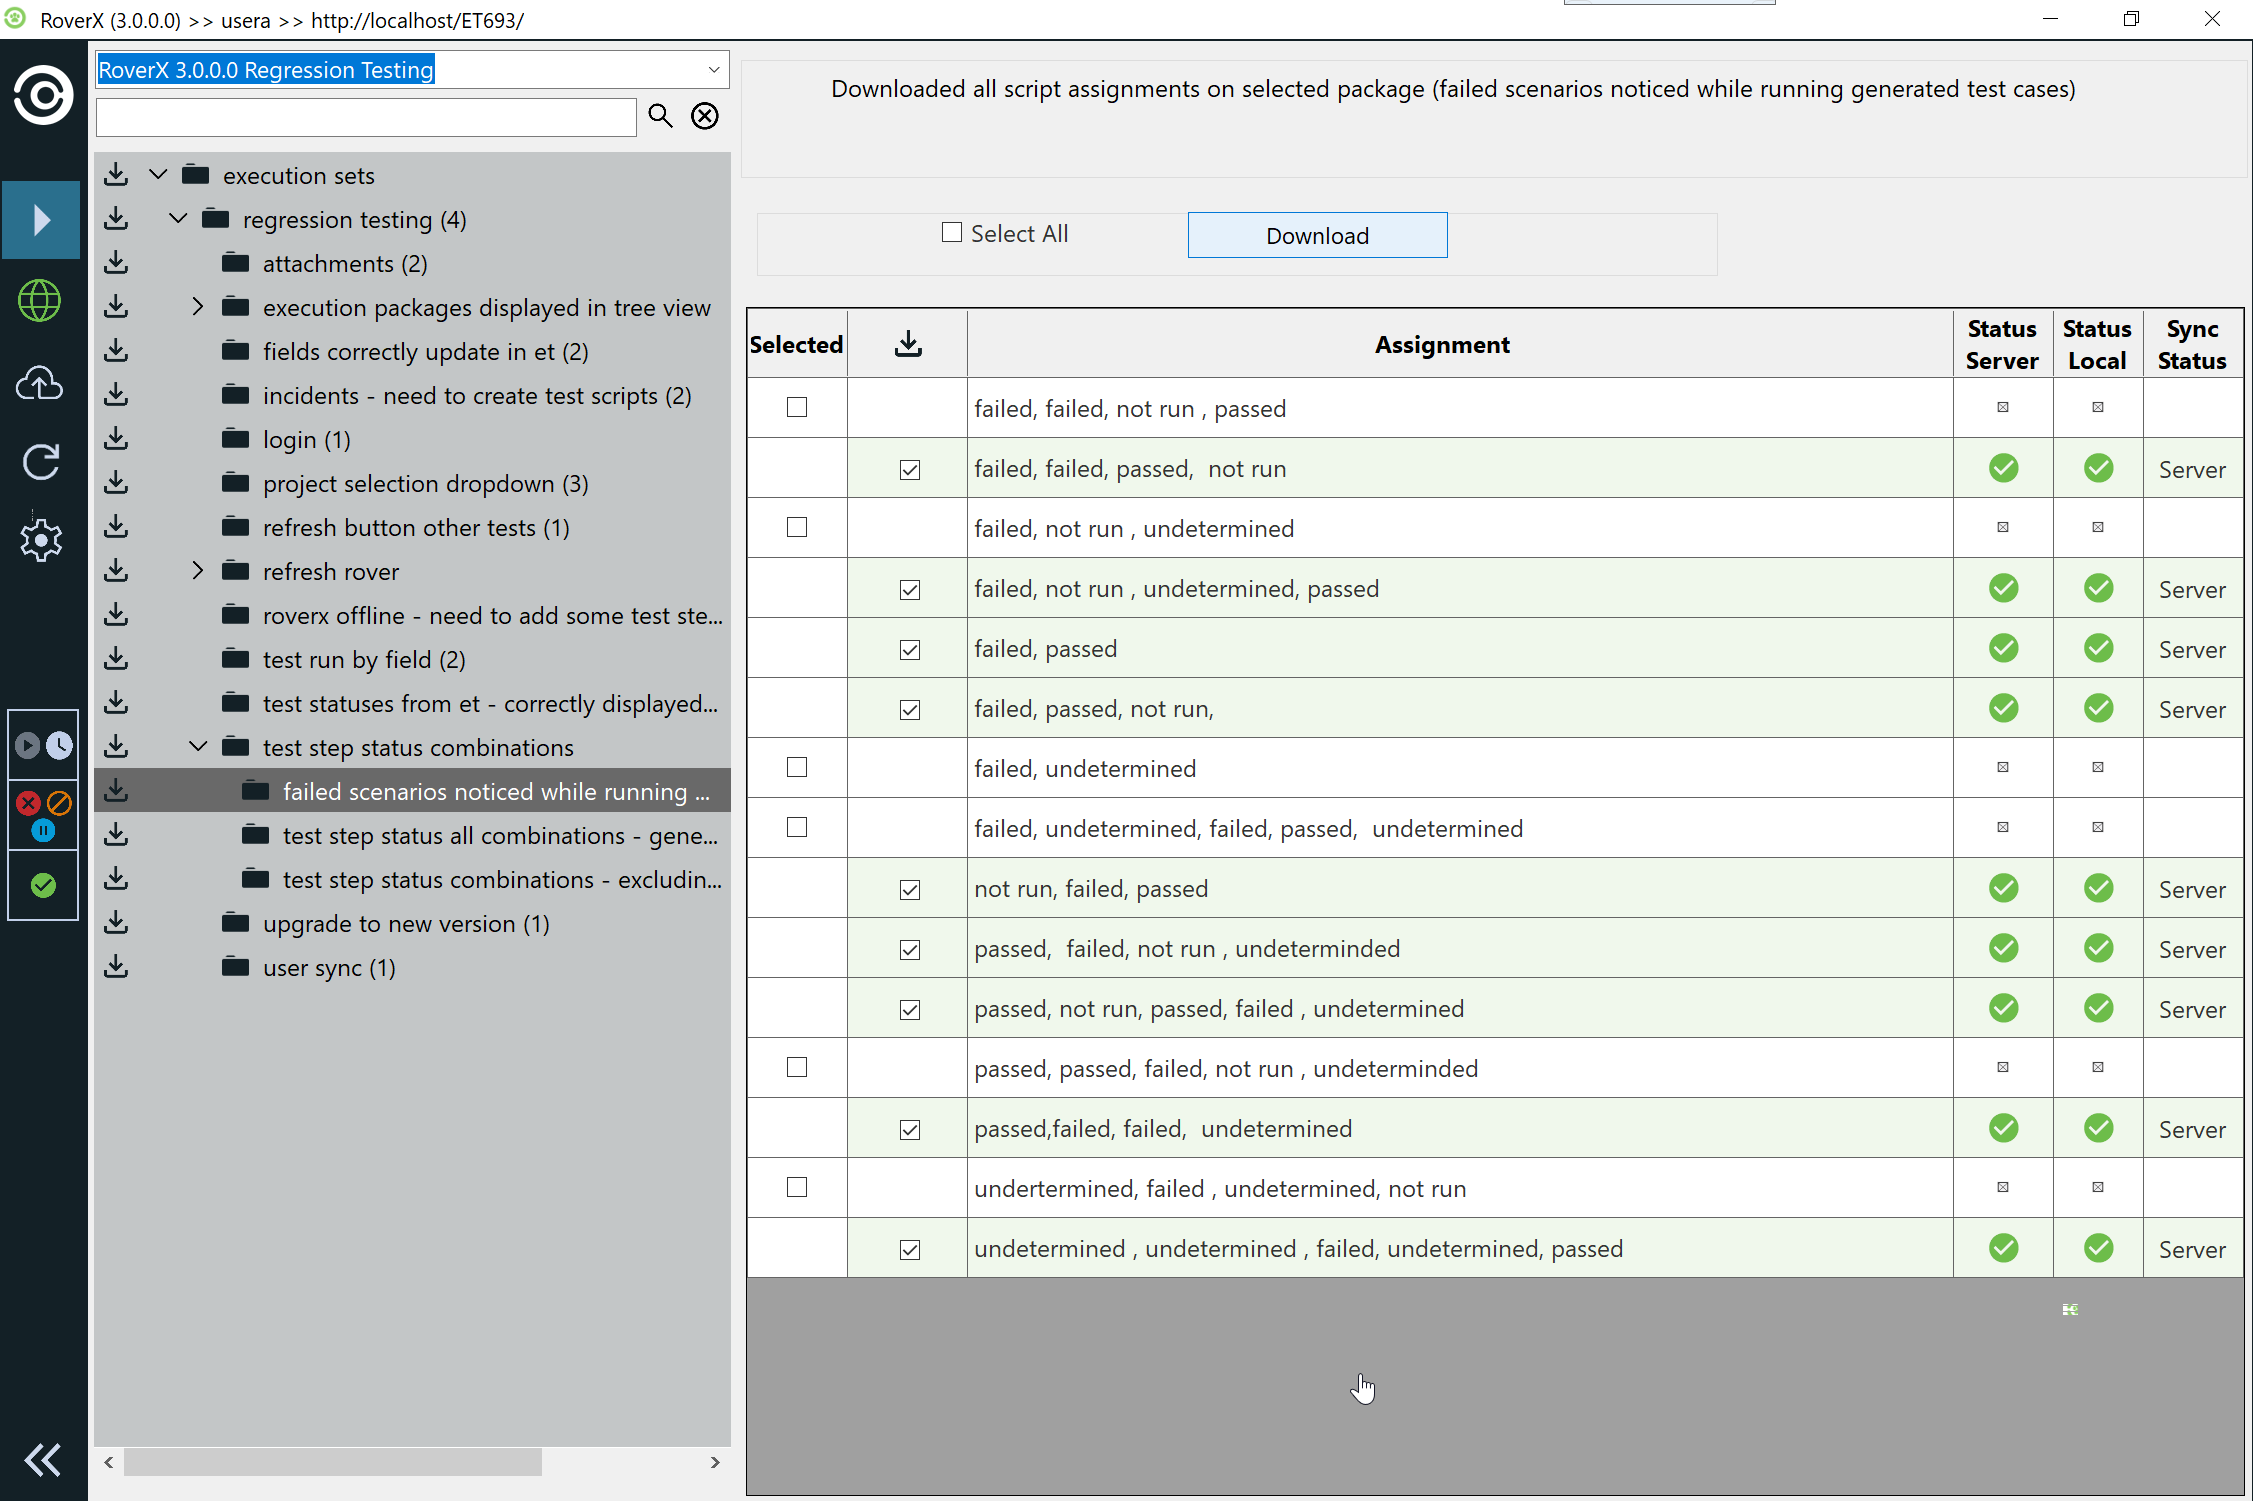The height and width of the screenshot is (1501, 2253).
Task: Click the Assignment column header
Action: click(x=1441, y=345)
